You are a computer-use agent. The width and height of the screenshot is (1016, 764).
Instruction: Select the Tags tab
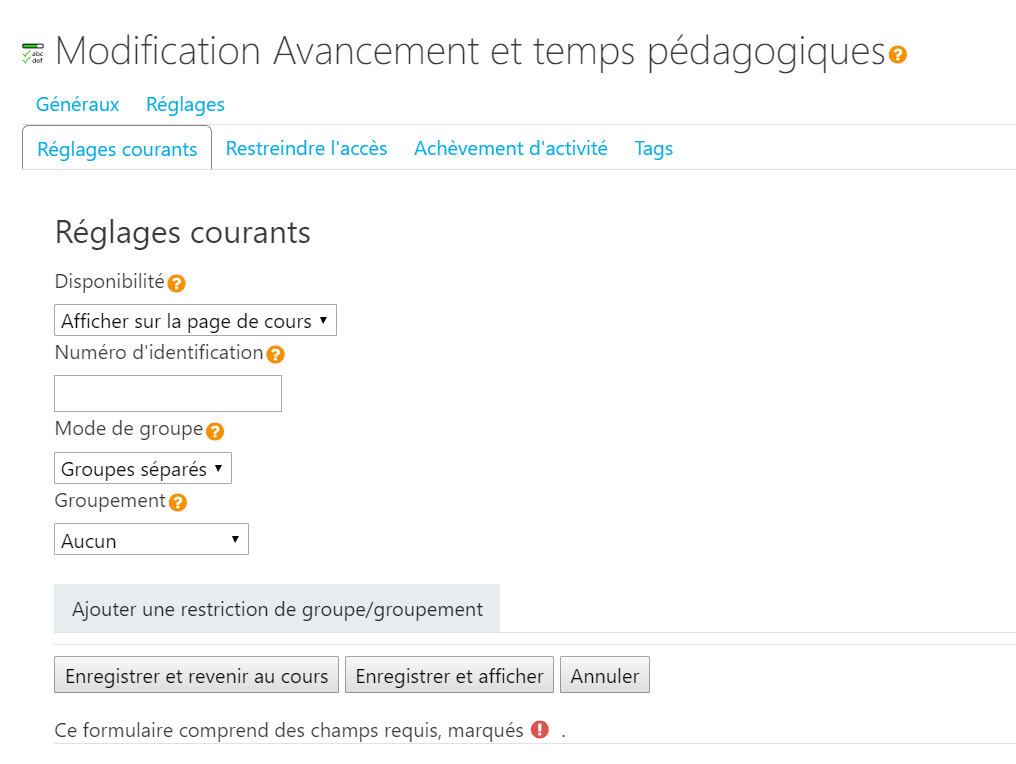coord(653,148)
